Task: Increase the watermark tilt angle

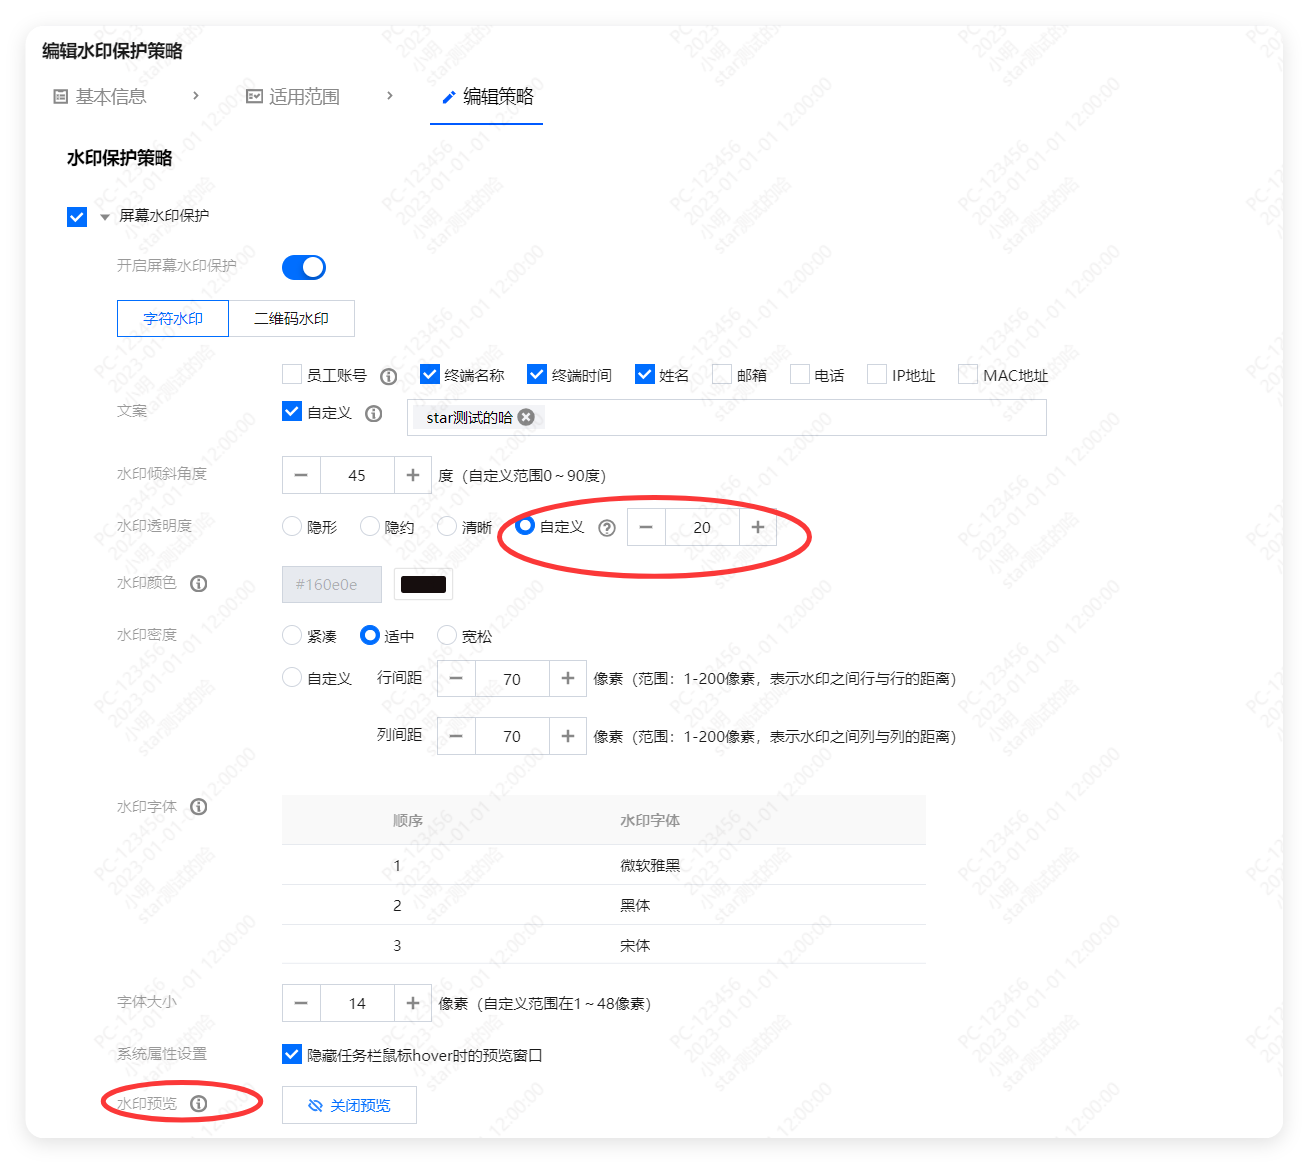Action: click(413, 475)
